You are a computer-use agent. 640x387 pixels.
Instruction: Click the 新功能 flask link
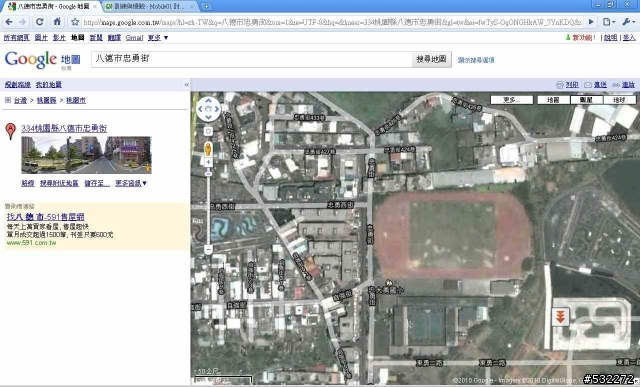pyautogui.click(x=580, y=38)
